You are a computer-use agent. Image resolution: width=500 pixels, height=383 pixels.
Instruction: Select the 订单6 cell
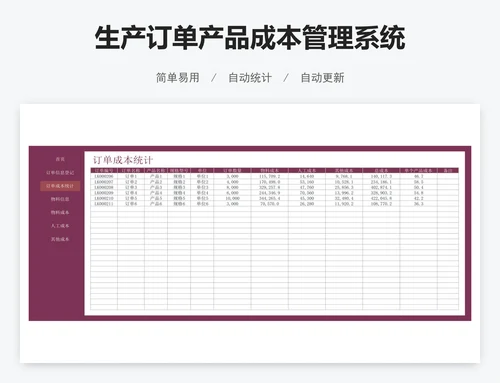[x=131, y=204]
